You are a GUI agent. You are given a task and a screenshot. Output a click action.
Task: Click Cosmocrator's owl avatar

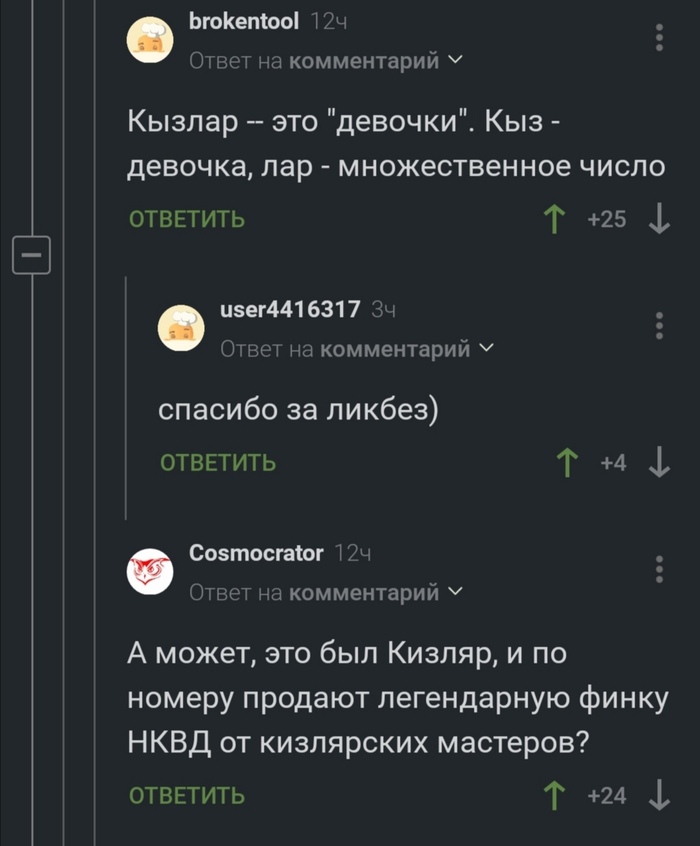(x=152, y=571)
